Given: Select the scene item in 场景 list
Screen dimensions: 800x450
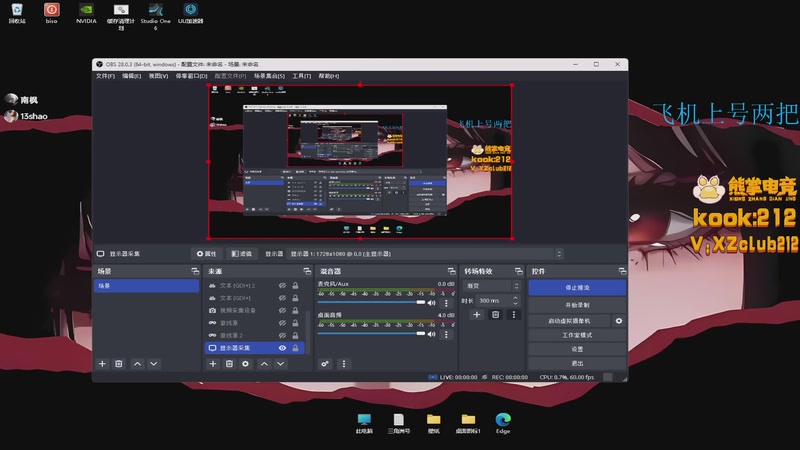Looking at the screenshot, I should (x=146, y=286).
